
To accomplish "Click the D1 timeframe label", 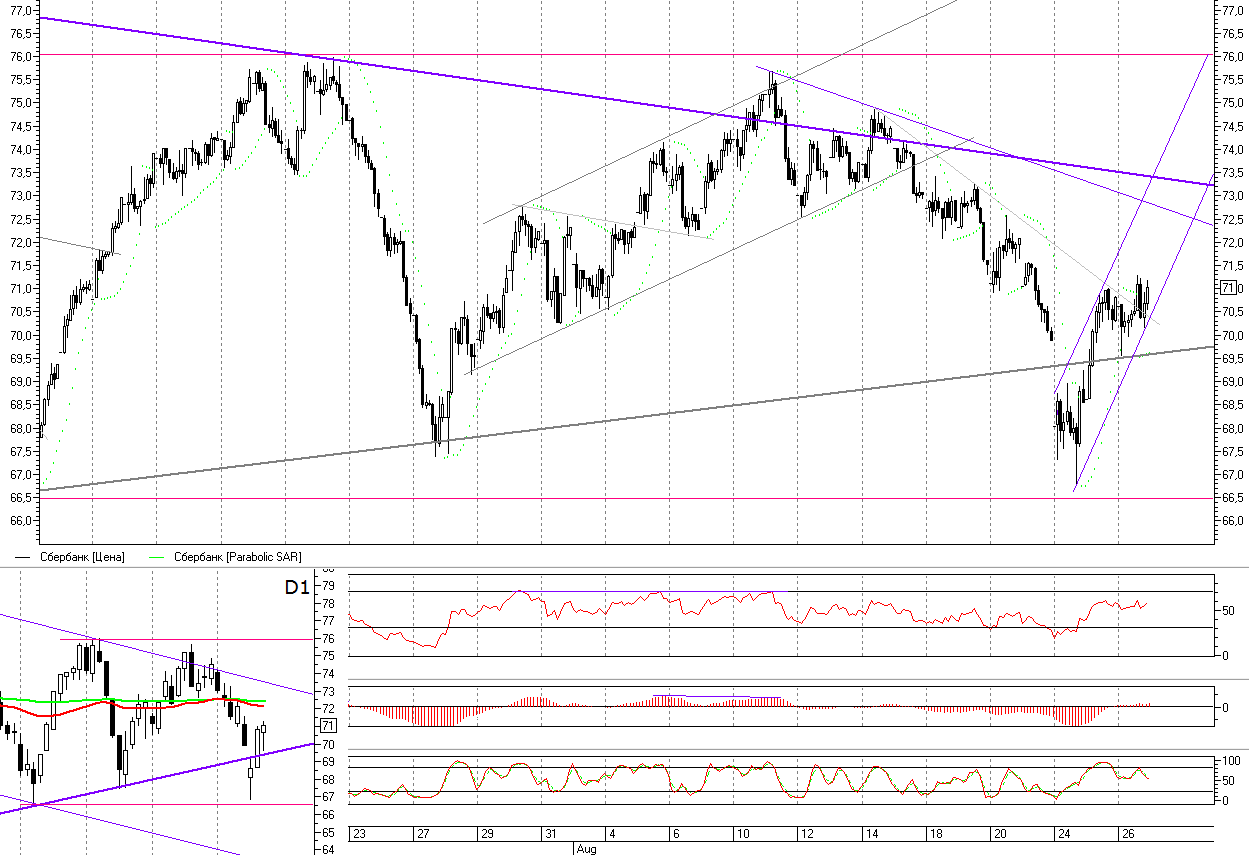I will coord(296,588).
